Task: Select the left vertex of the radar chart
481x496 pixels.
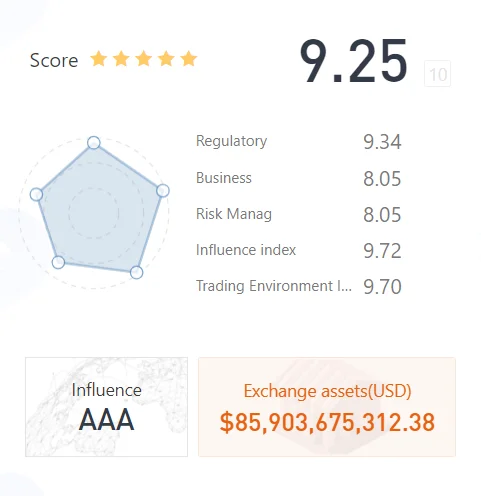Action: click(x=36, y=194)
